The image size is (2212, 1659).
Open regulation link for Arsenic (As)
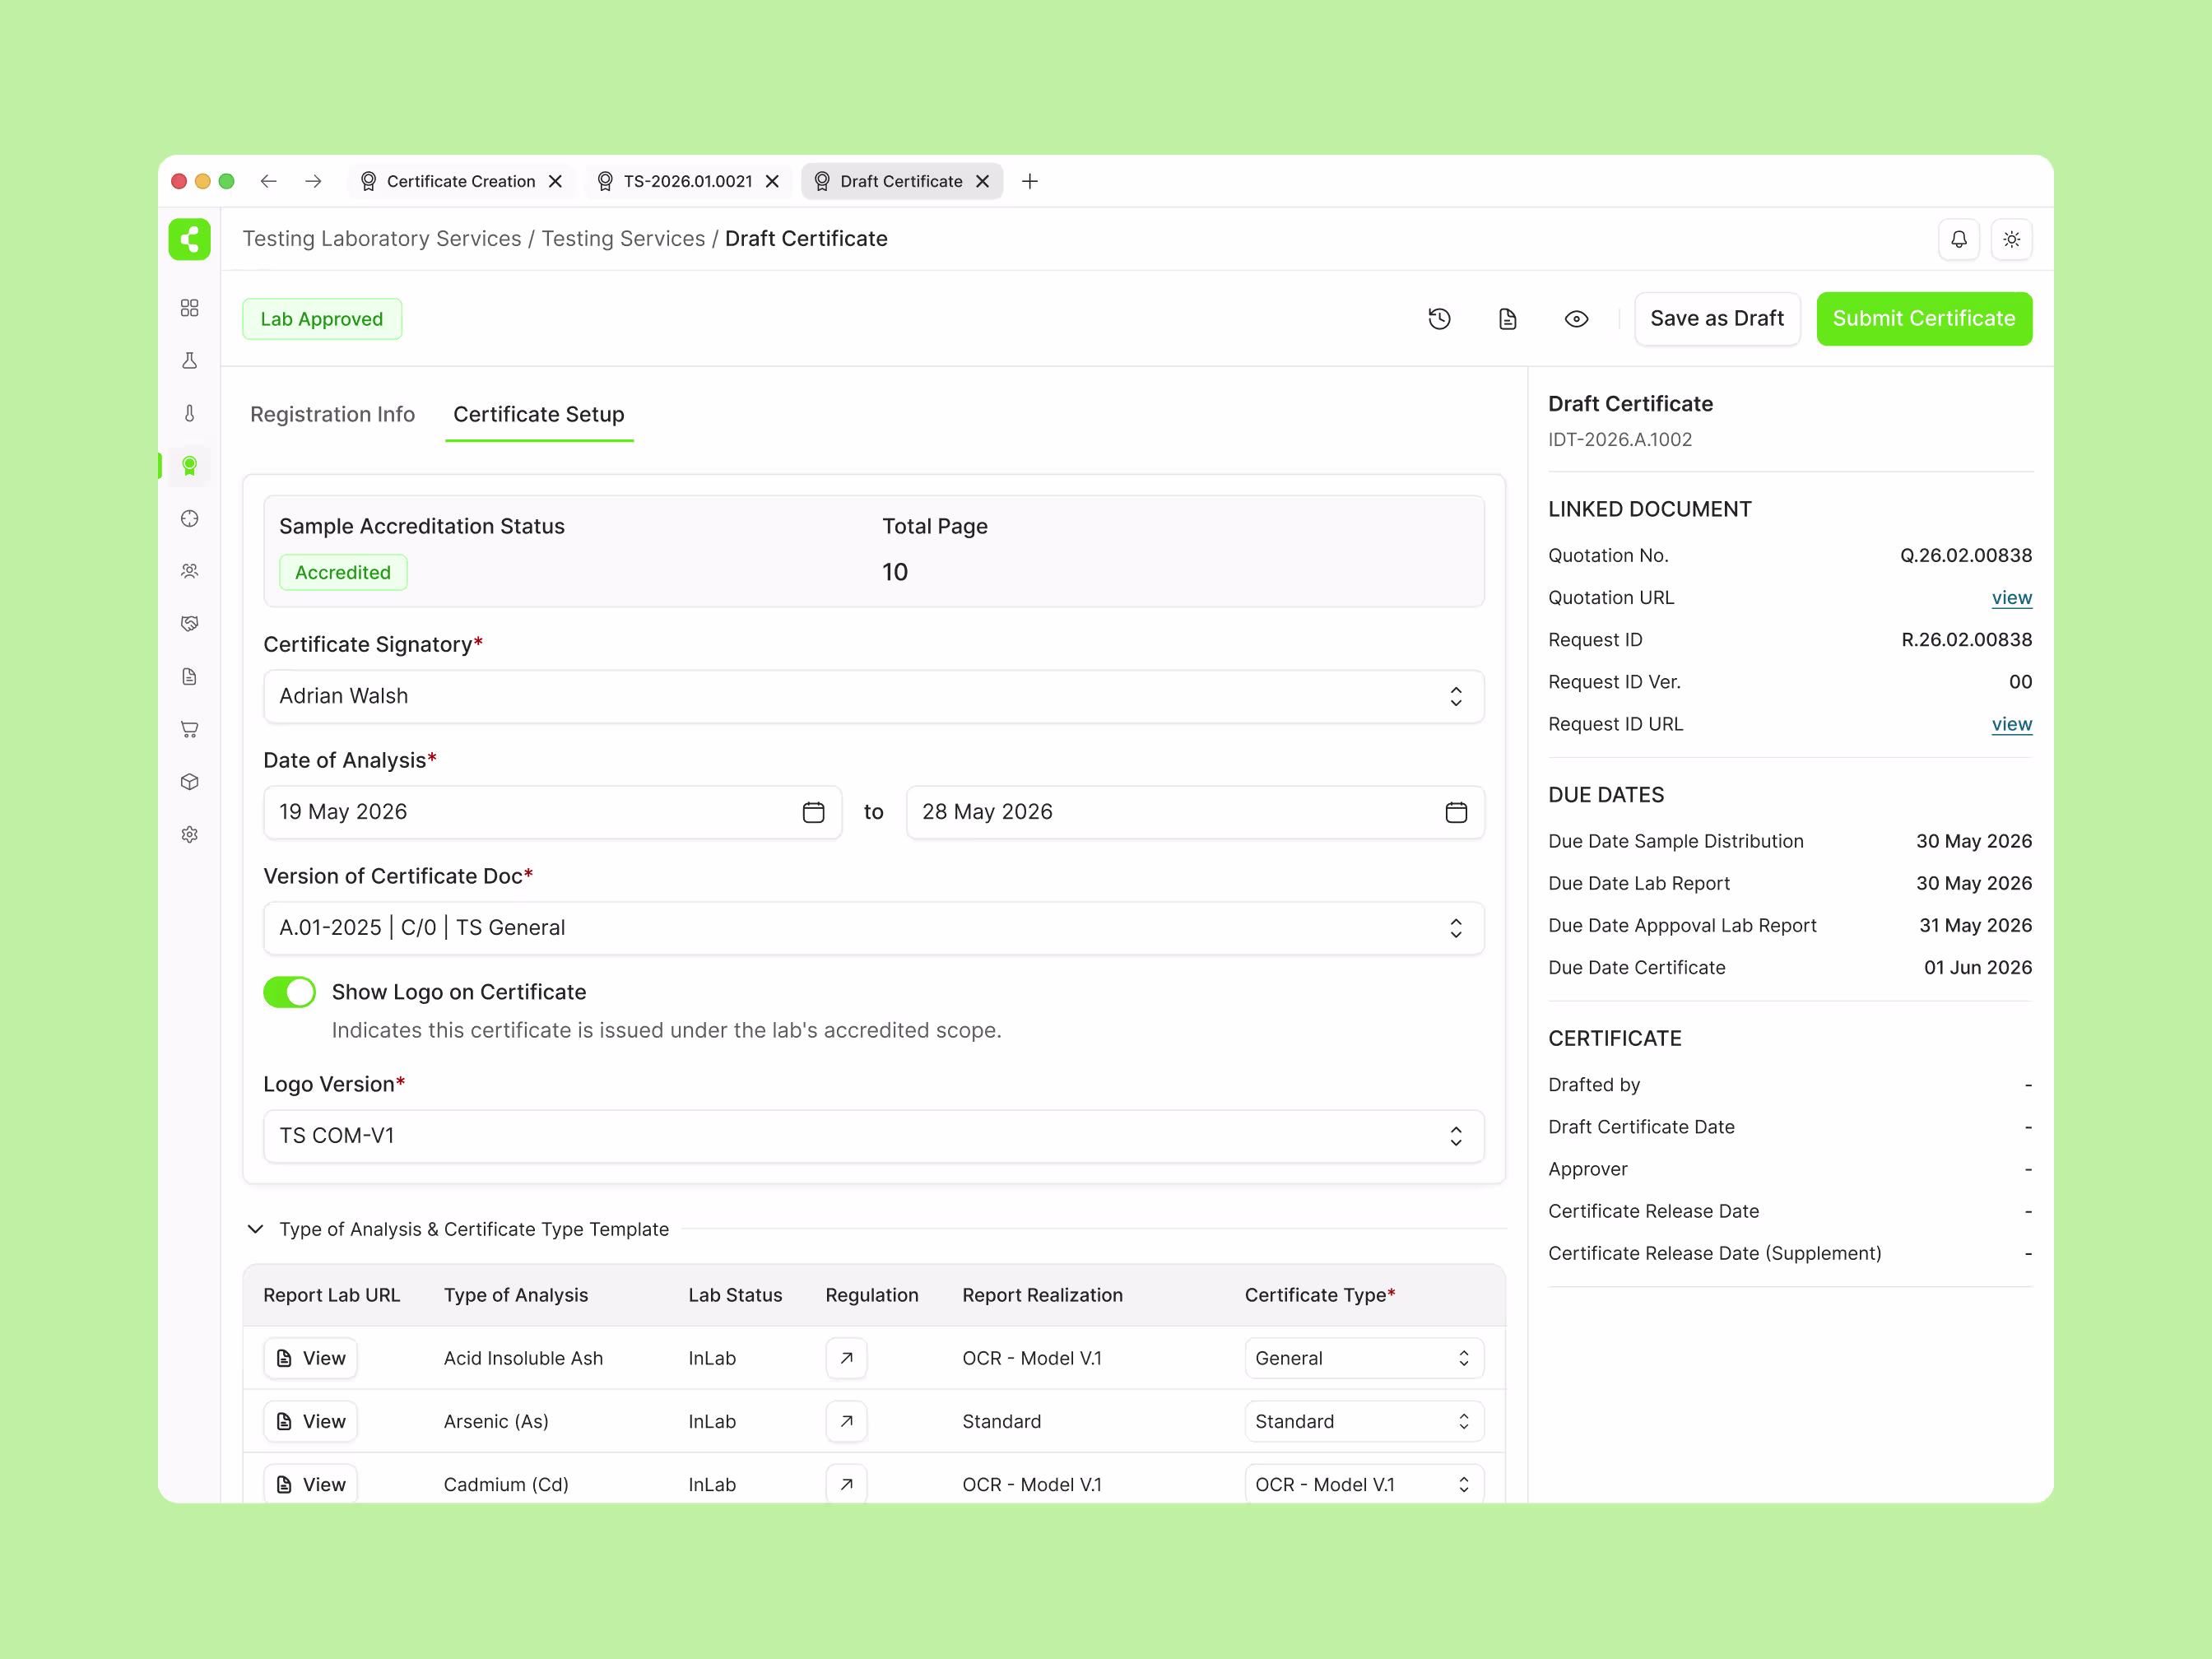(846, 1421)
